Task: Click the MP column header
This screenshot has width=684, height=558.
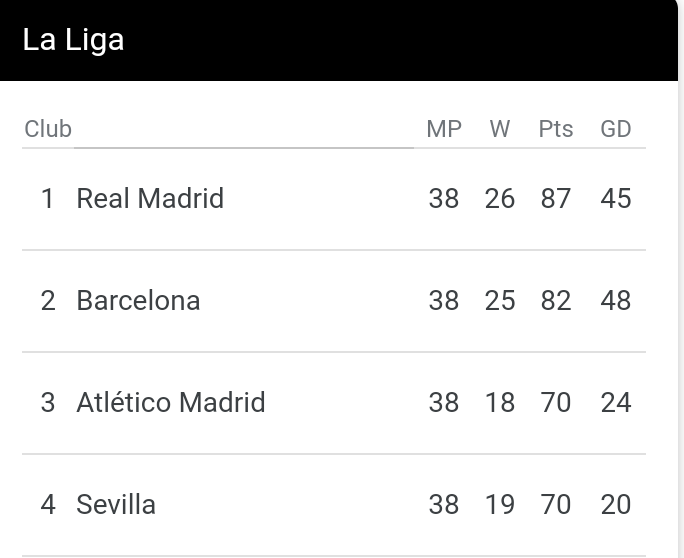Action: (444, 129)
